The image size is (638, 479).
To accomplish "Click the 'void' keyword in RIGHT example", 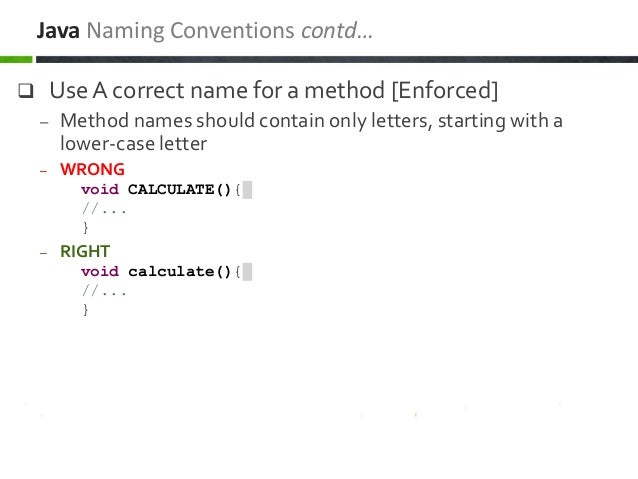I will pos(100,271).
